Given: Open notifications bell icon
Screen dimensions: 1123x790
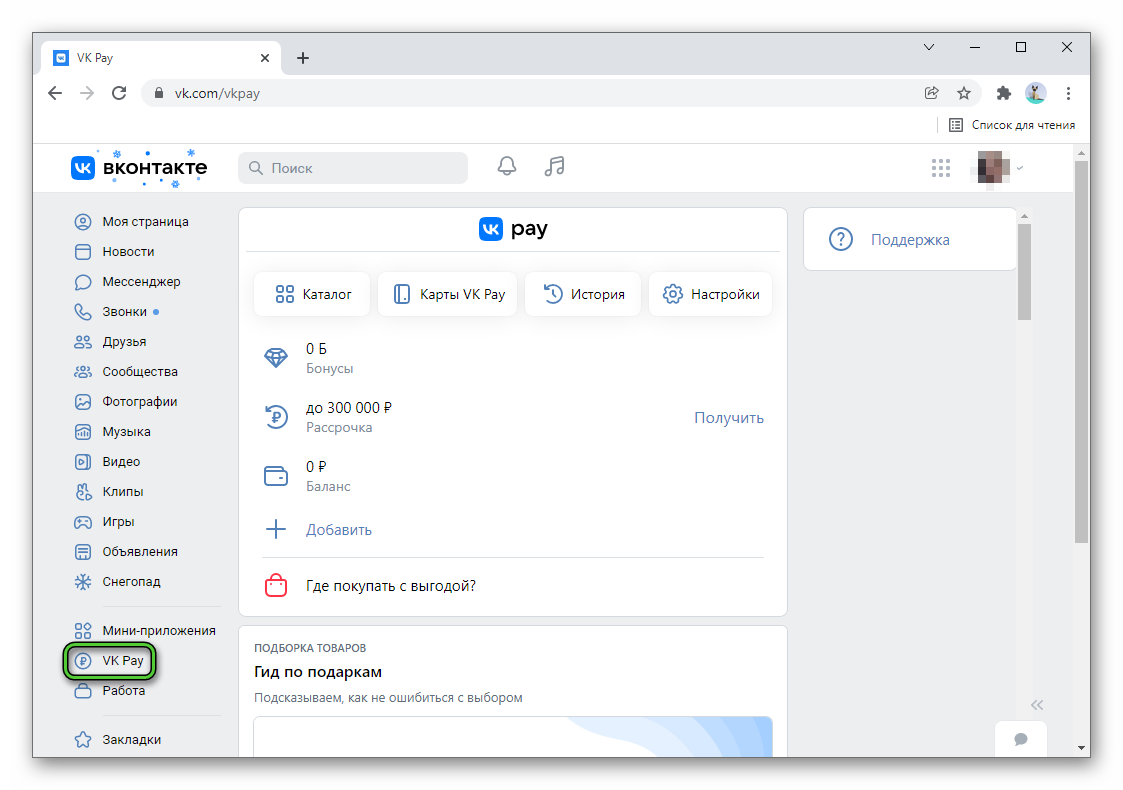Looking at the screenshot, I should click(507, 167).
